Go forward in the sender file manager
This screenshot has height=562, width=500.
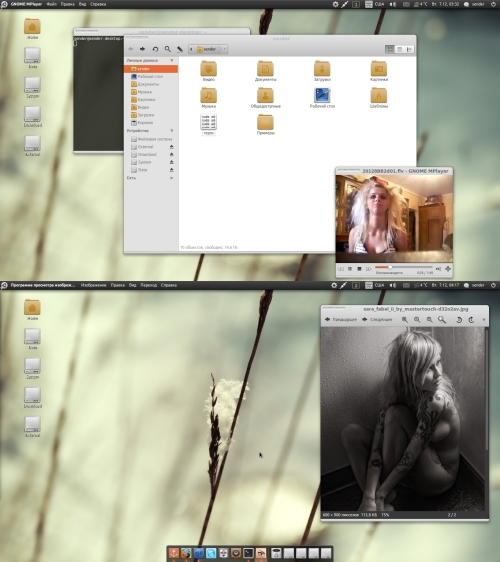pos(142,49)
